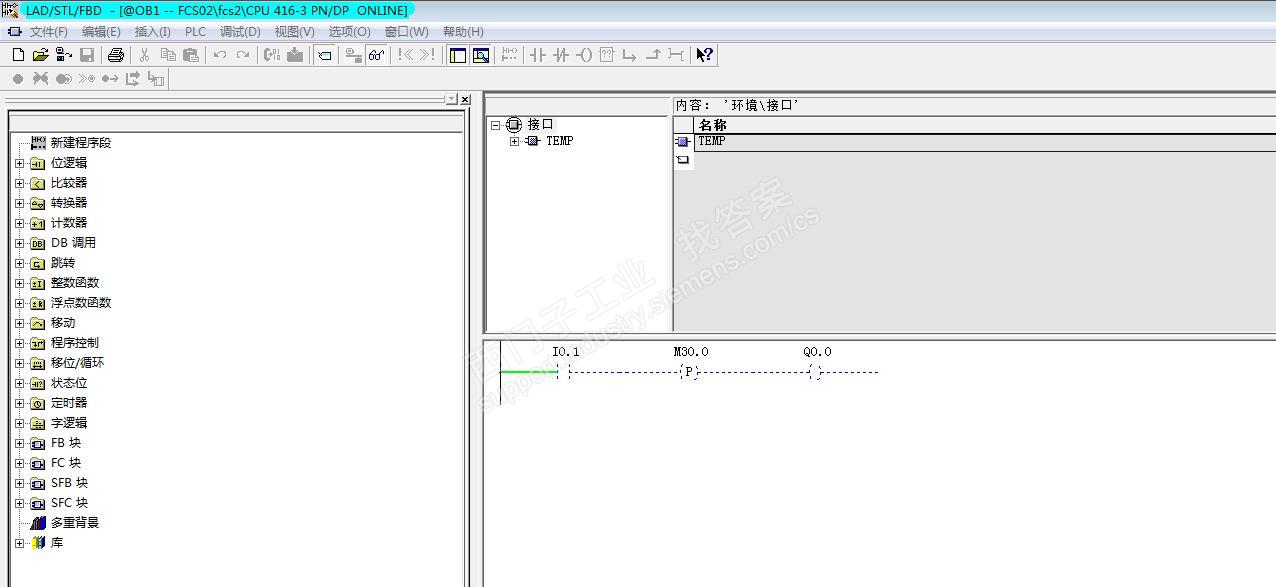Click the set breakpoint icon
The image size is (1276, 587).
click(x=18, y=78)
